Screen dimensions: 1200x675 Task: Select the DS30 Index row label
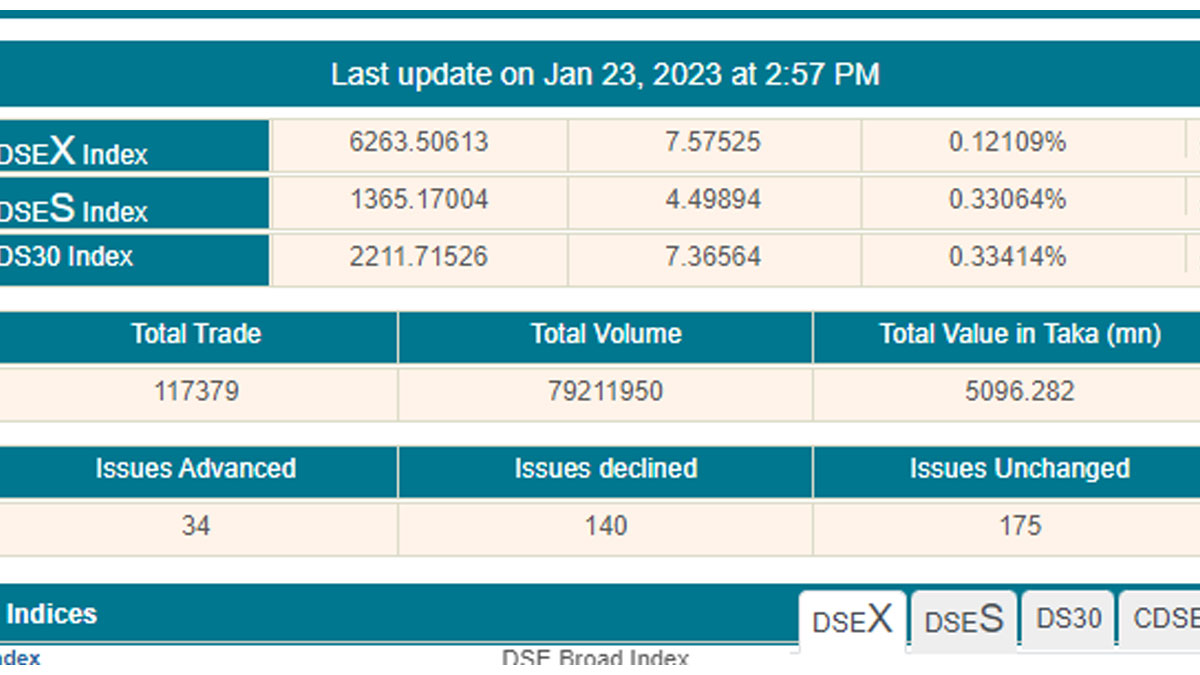click(x=68, y=257)
